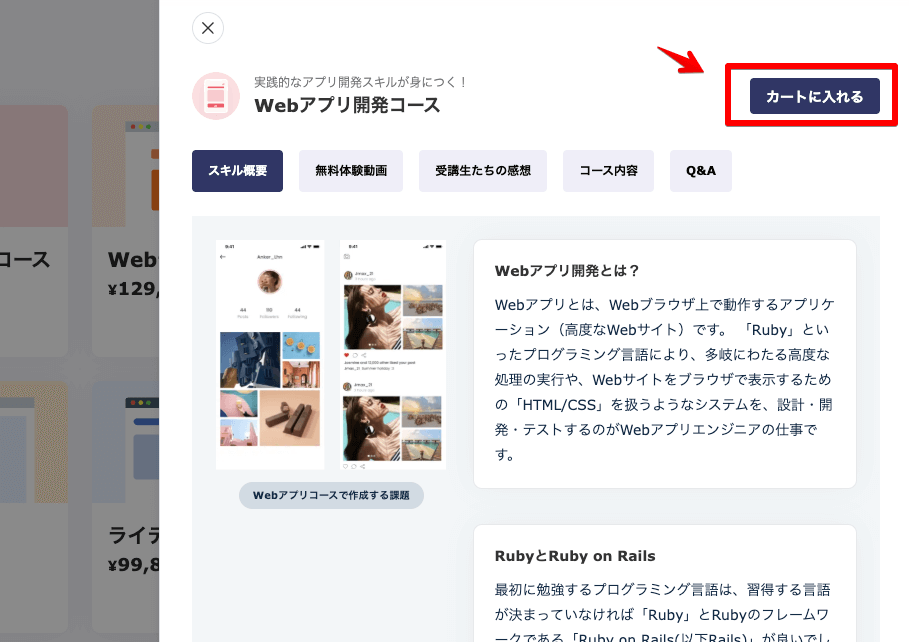Click the camera icon atop feed mockup
Screen dimensions: 909x642
(346, 257)
